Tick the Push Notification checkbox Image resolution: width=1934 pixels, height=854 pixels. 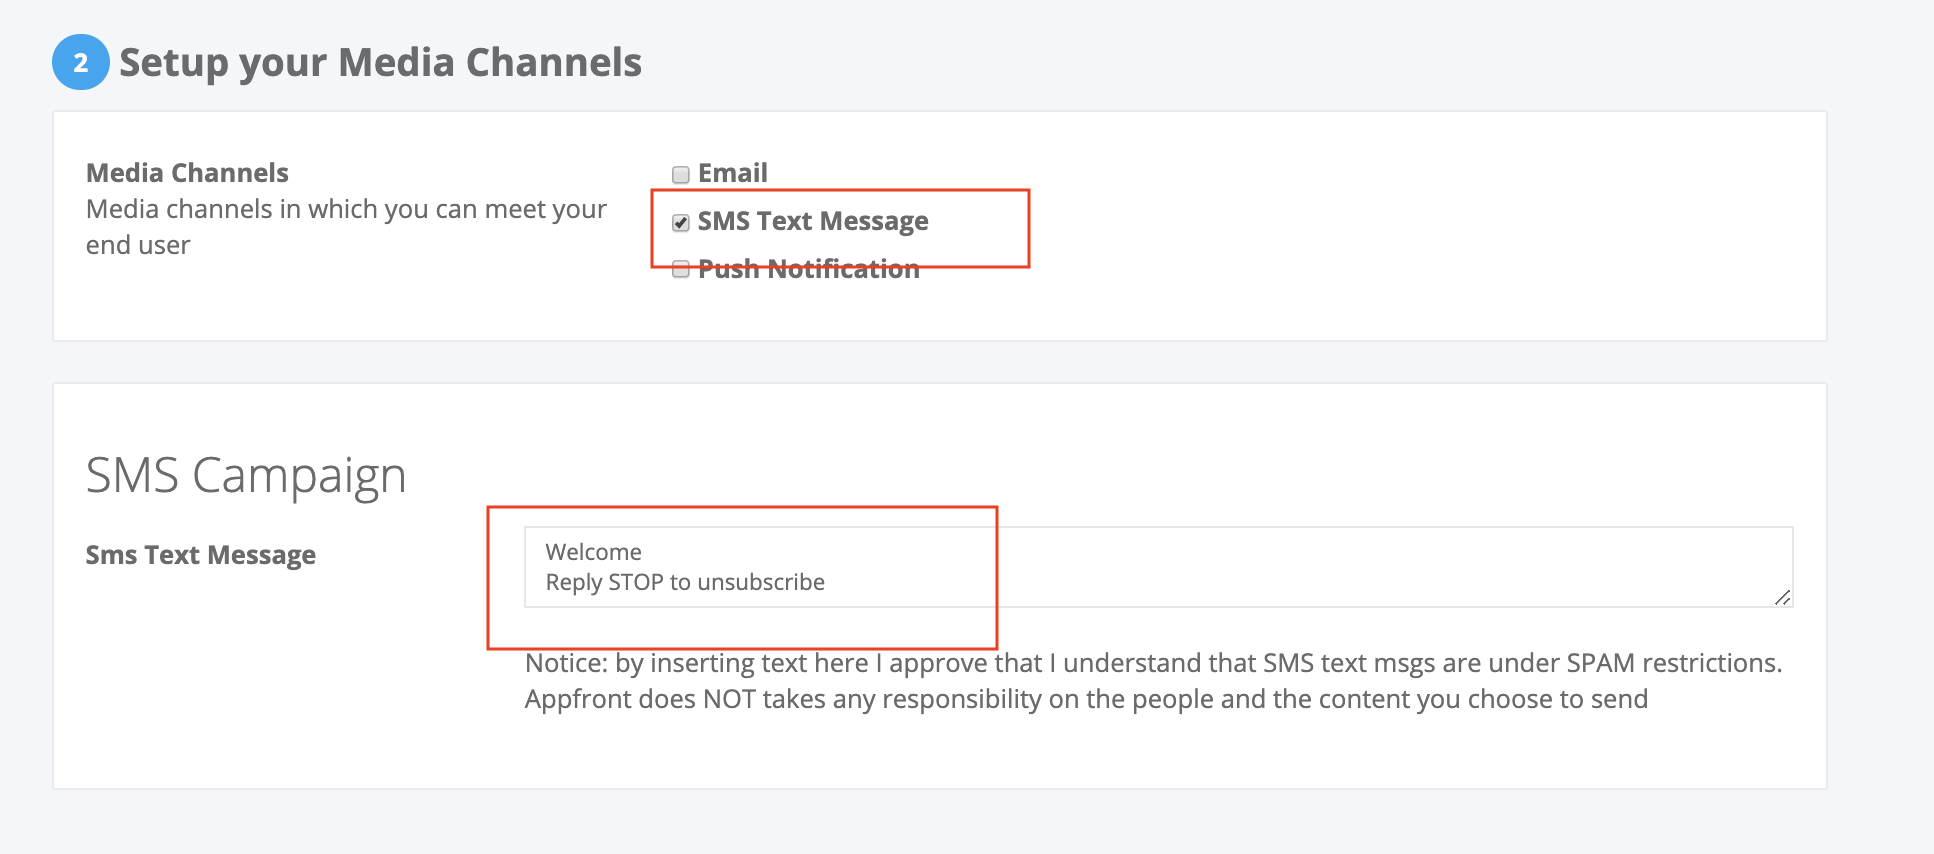coord(681,270)
